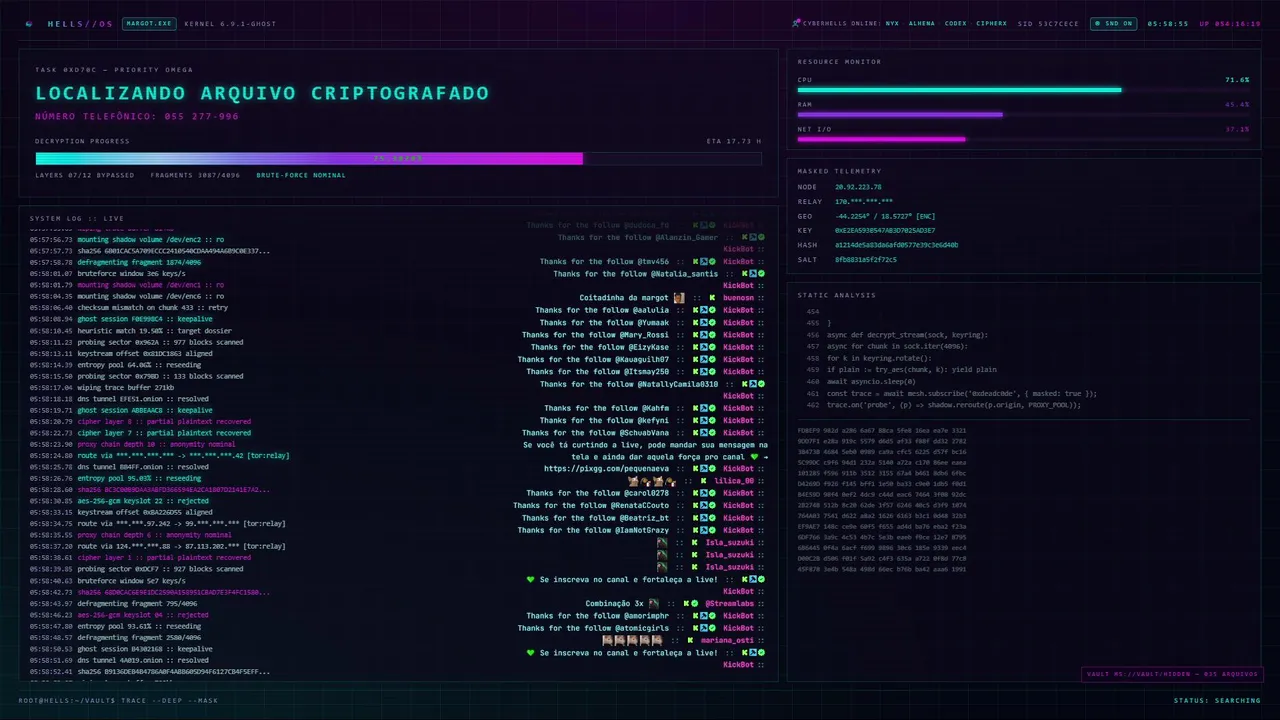Click moderator badge in the @RenataCCouto follow row
The image size is (1280, 720).
click(704, 505)
